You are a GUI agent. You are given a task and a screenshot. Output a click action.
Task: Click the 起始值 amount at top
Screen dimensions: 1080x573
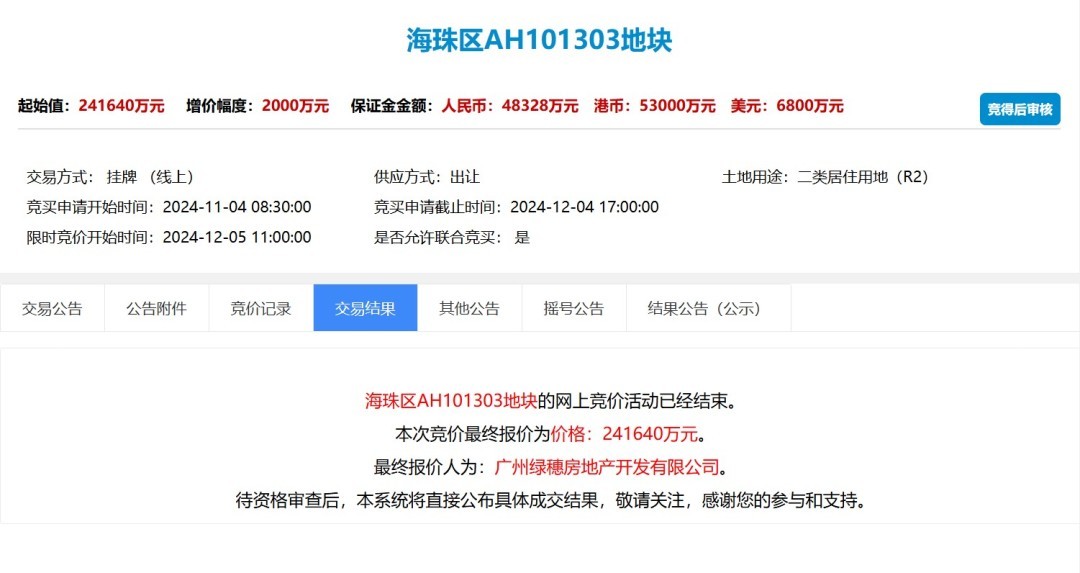pos(121,106)
